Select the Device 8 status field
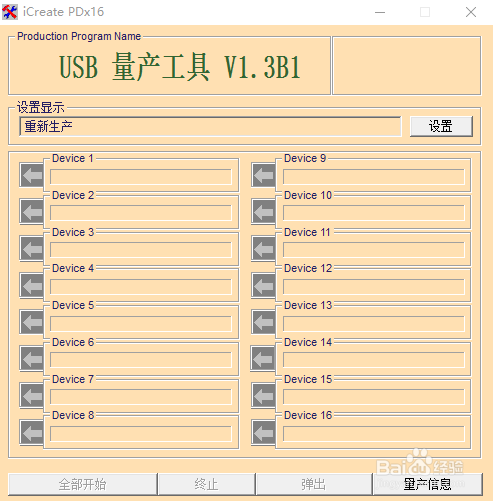 [141, 434]
